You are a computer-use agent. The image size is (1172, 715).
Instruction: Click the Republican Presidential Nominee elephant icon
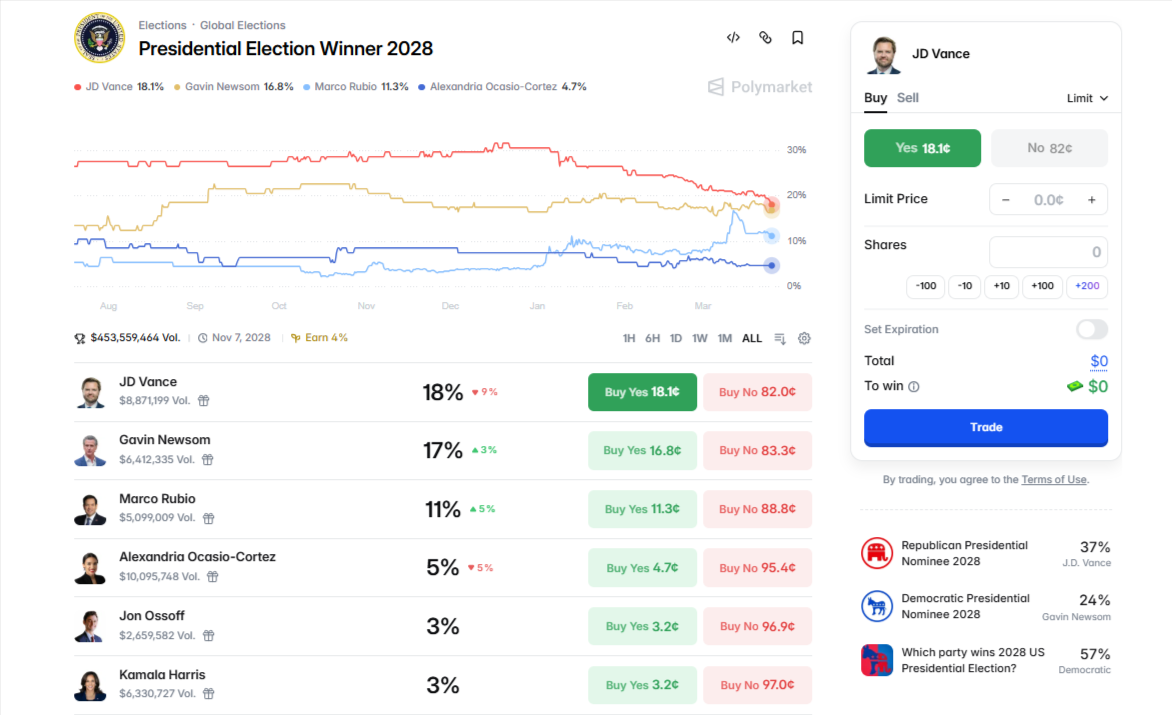point(876,553)
